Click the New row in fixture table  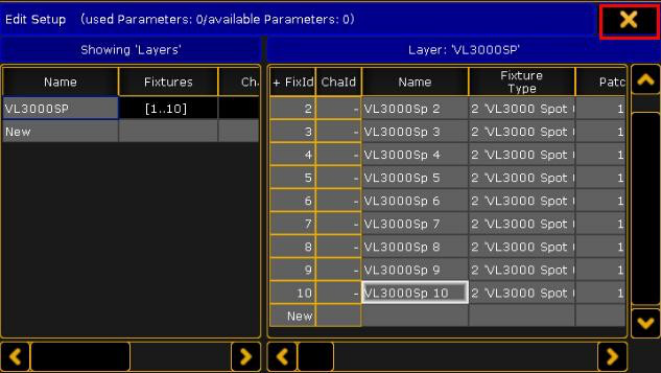447,316
